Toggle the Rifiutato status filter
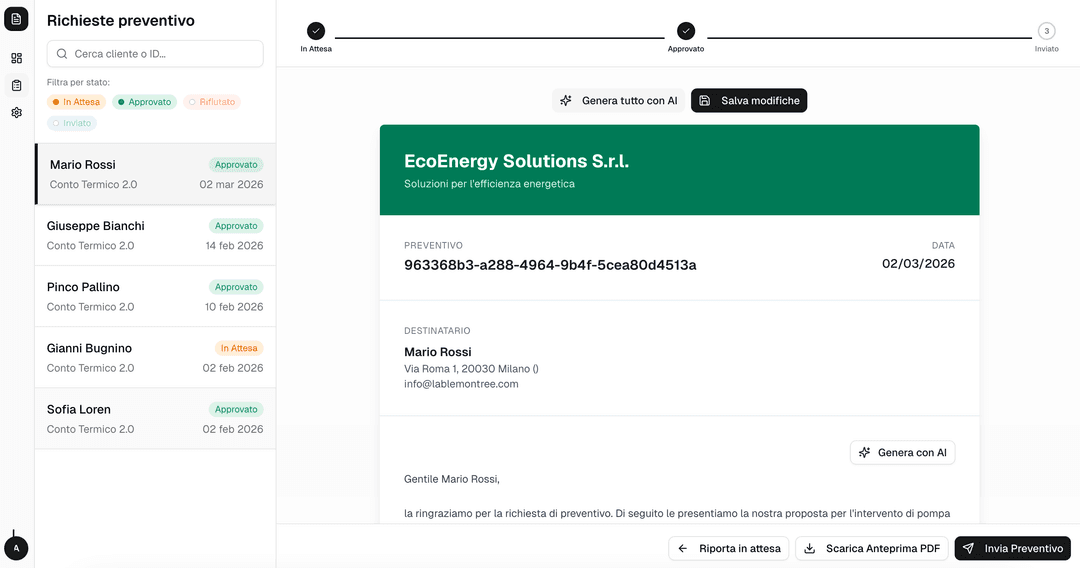The width and height of the screenshot is (1080, 568). coord(212,102)
